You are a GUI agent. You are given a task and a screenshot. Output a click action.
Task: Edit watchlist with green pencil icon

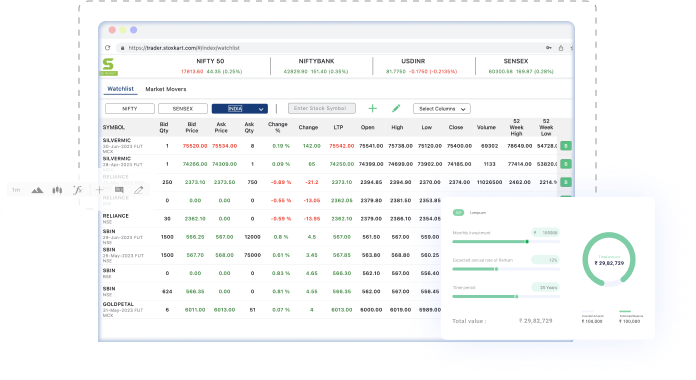[x=396, y=108]
